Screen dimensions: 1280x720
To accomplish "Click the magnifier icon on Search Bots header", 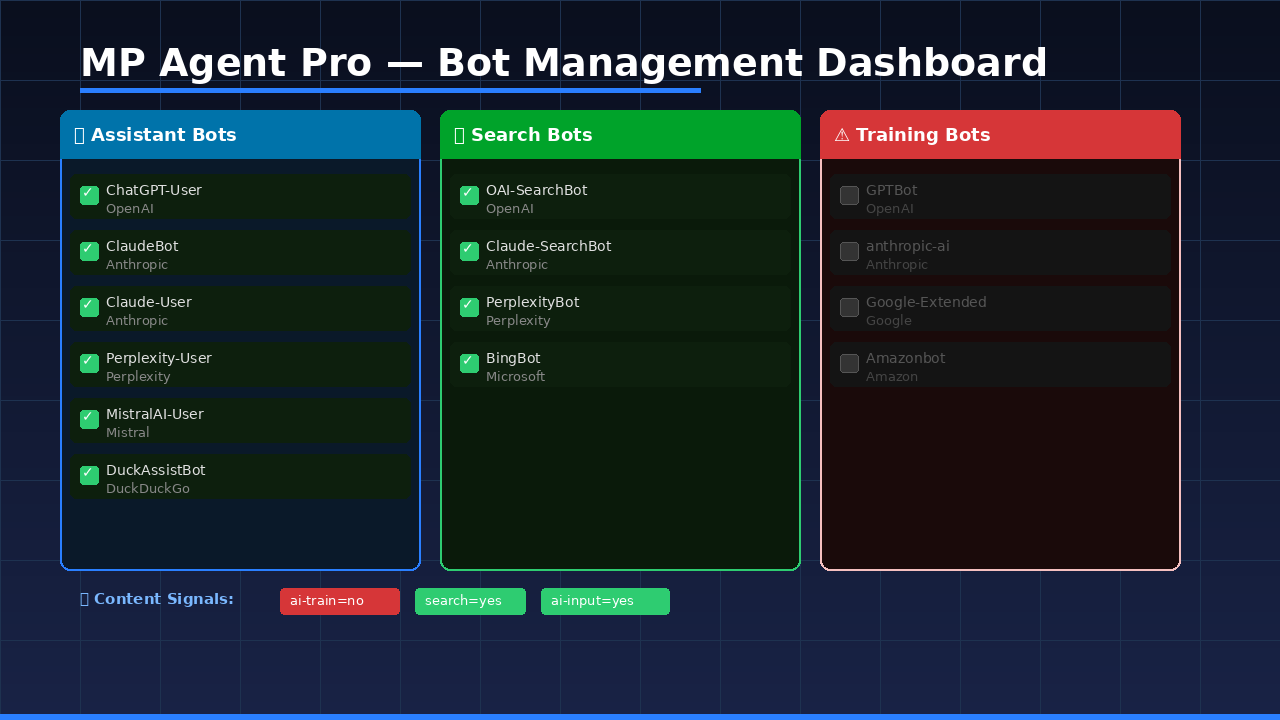I will pos(460,134).
